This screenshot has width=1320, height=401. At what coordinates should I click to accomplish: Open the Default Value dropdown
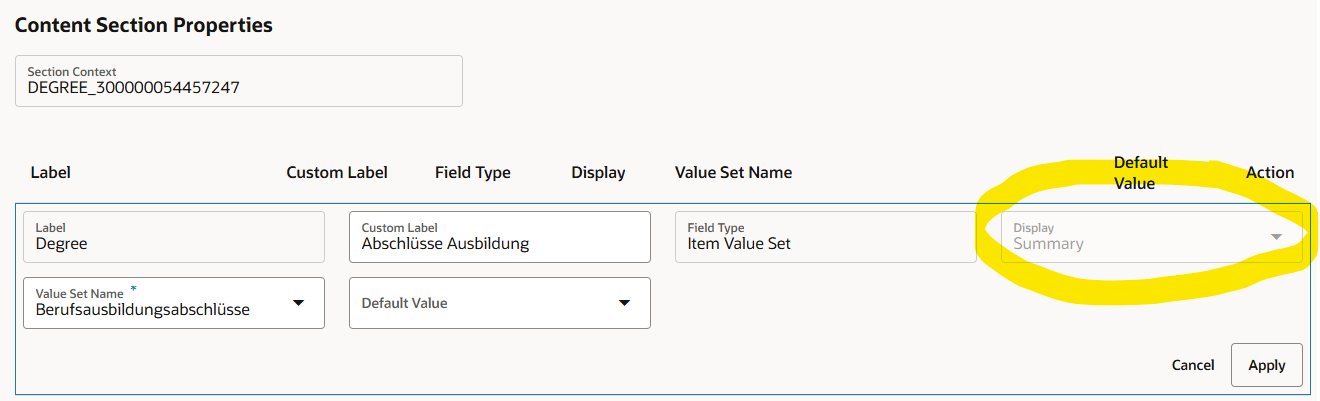pyautogui.click(x=500, y=303)
